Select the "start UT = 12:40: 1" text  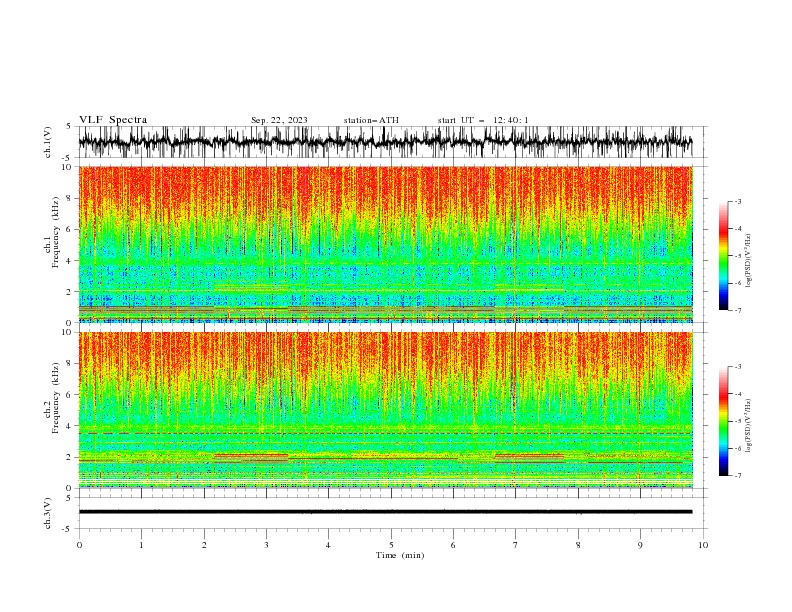[x=483, y=120]
